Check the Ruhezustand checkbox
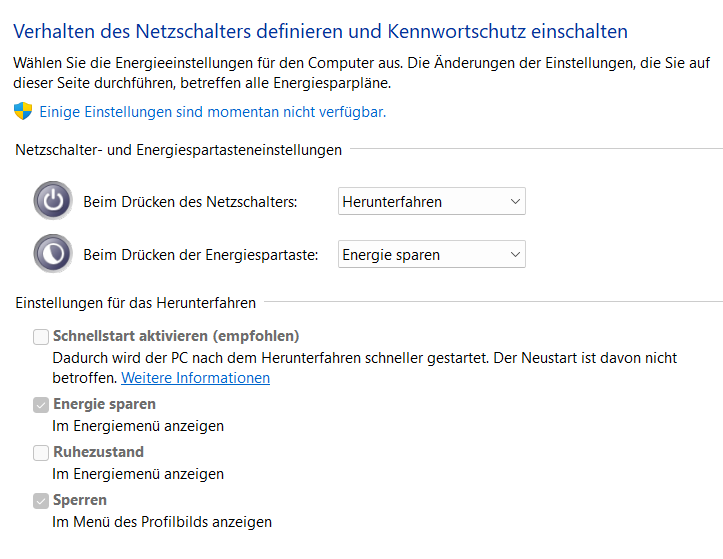This screenshot has width=723, height=559. [41, 452]
